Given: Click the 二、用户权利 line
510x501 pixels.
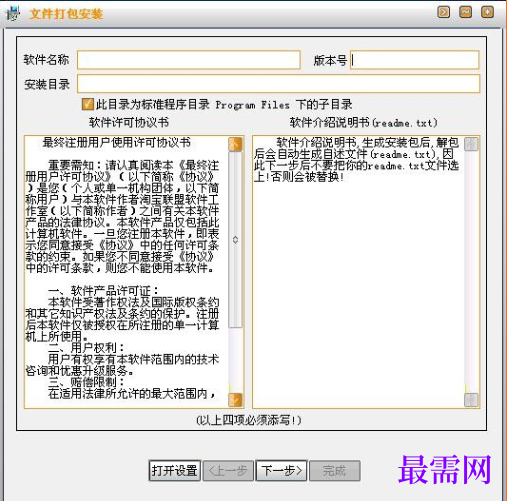Looking at the screenshot, I should pos(86,348).
